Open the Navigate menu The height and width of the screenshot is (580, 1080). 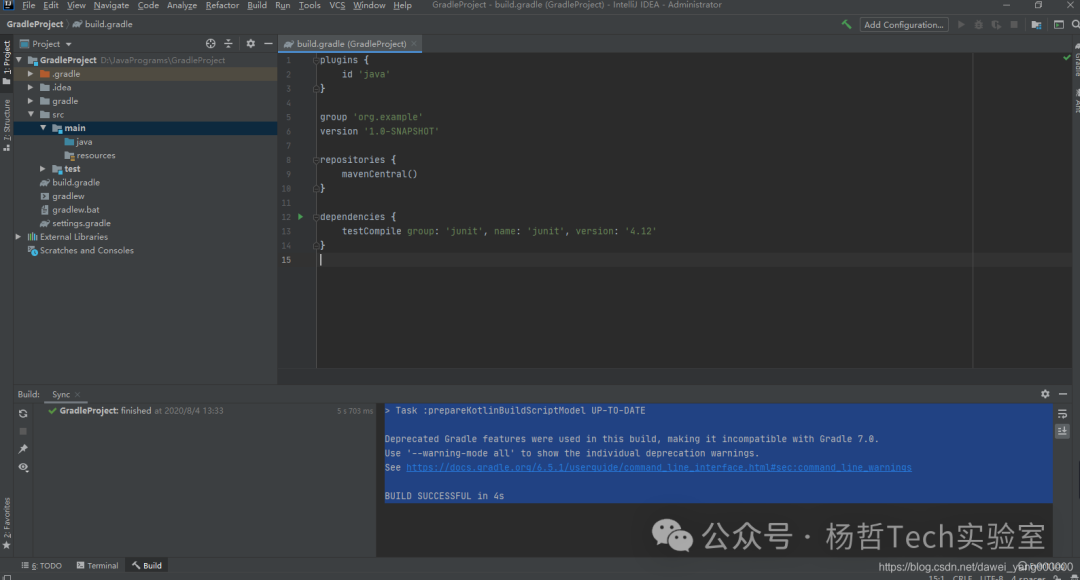coord(111,5)
